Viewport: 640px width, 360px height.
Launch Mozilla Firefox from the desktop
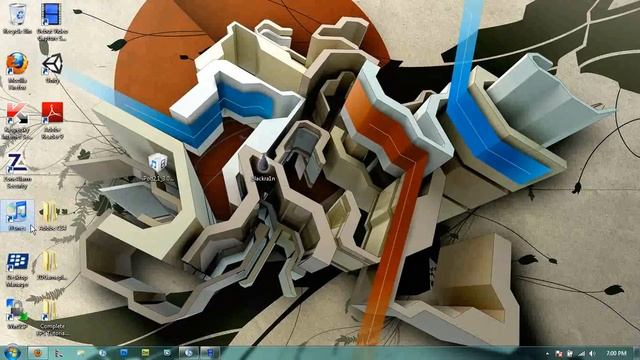coord(17,70)
